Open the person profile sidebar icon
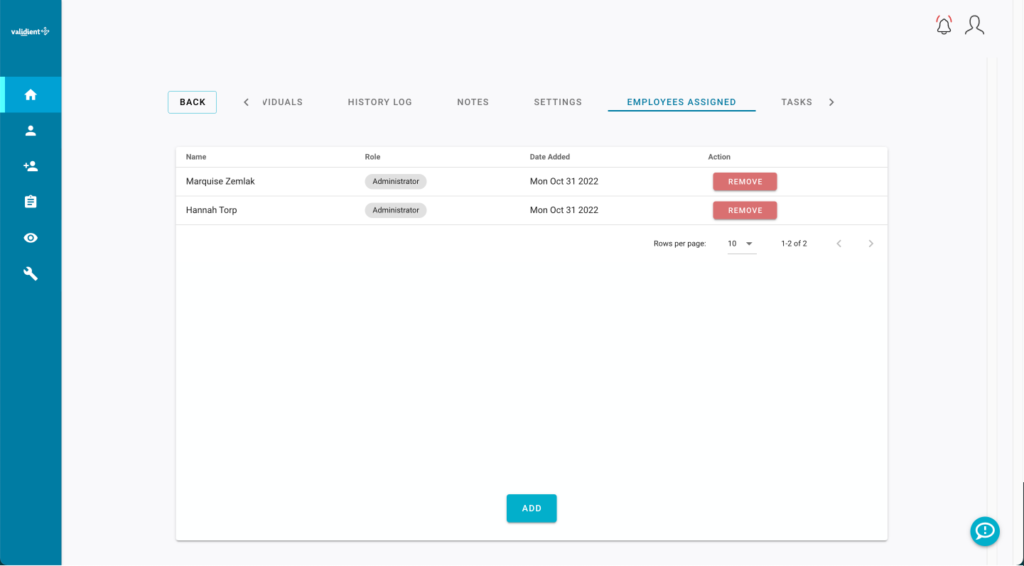This screenshot has height=566, width=1024. click(x=31, y=131)
